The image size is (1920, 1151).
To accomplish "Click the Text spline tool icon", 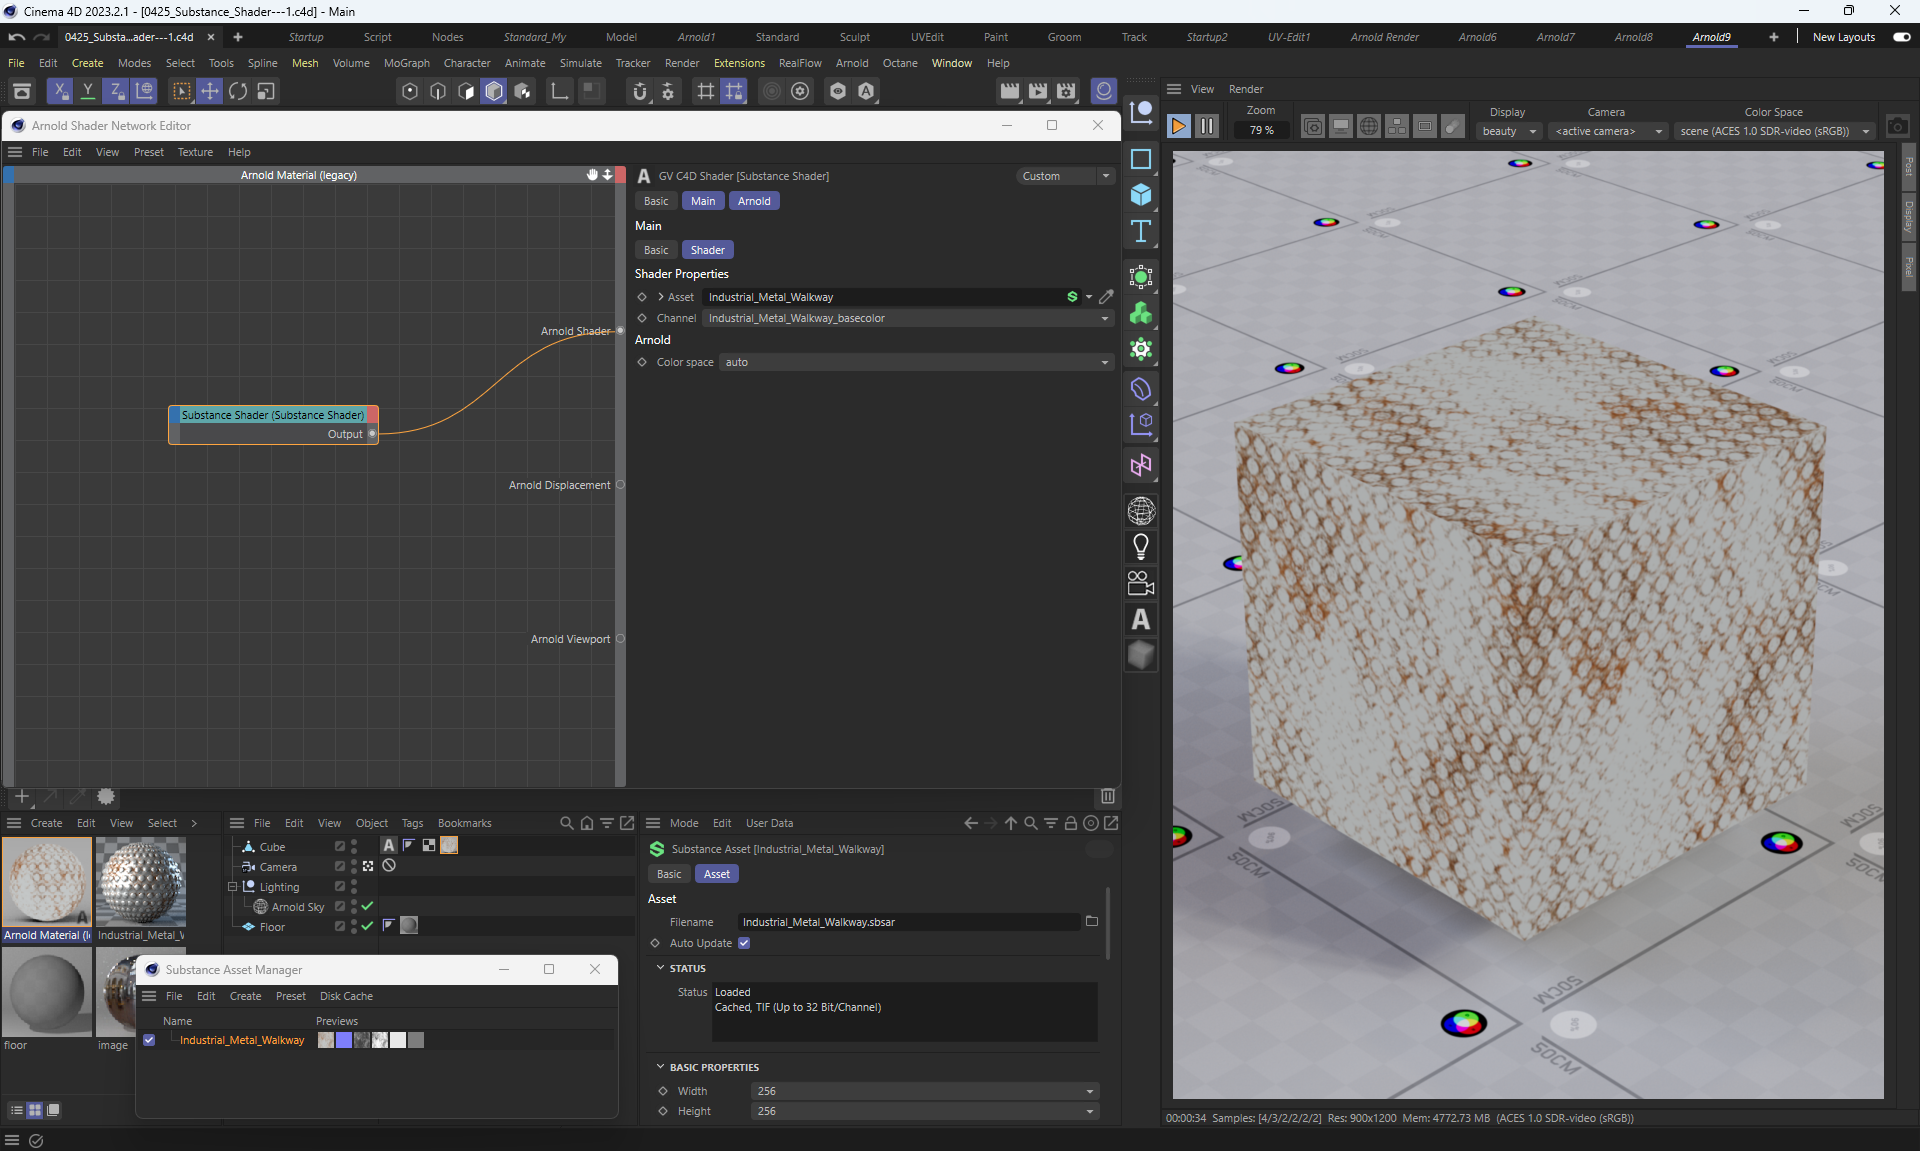I will pos(1141,231).
